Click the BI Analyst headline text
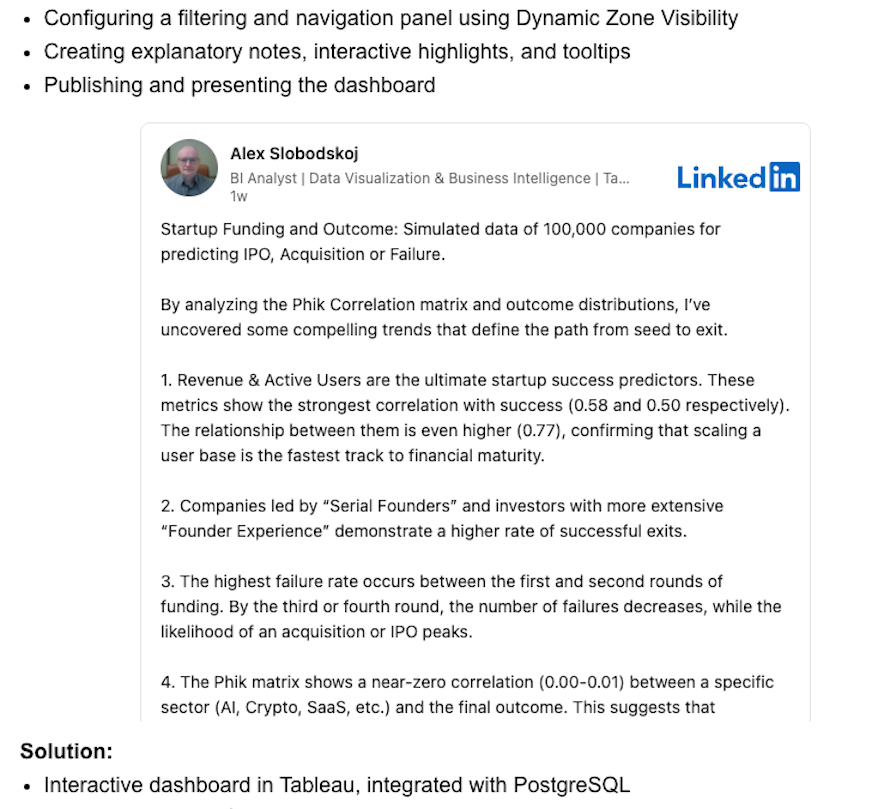 (430, 178)
